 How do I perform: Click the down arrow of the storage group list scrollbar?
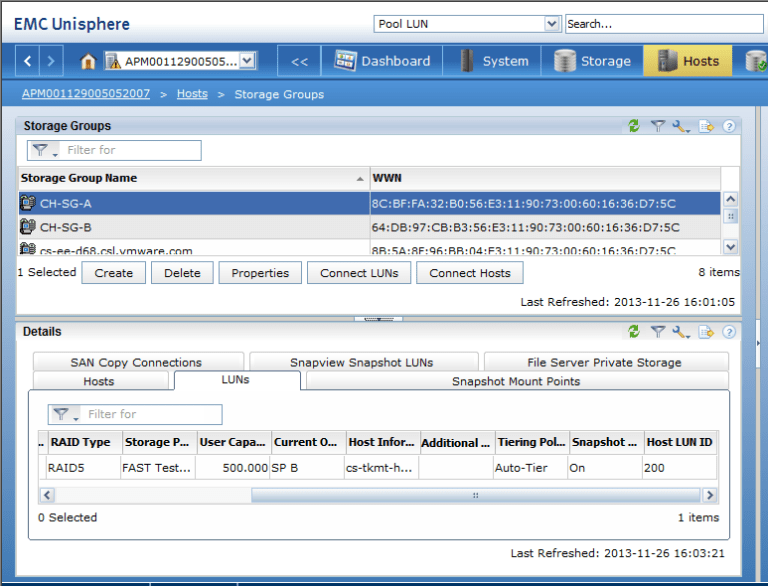pyautogui.click(x=730, y=247)
